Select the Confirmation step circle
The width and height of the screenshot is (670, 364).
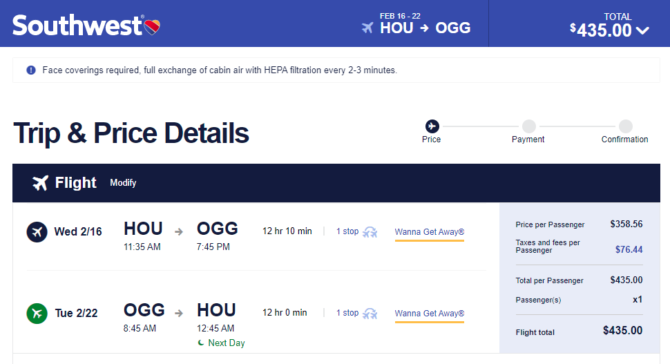[x=626, y=126]
